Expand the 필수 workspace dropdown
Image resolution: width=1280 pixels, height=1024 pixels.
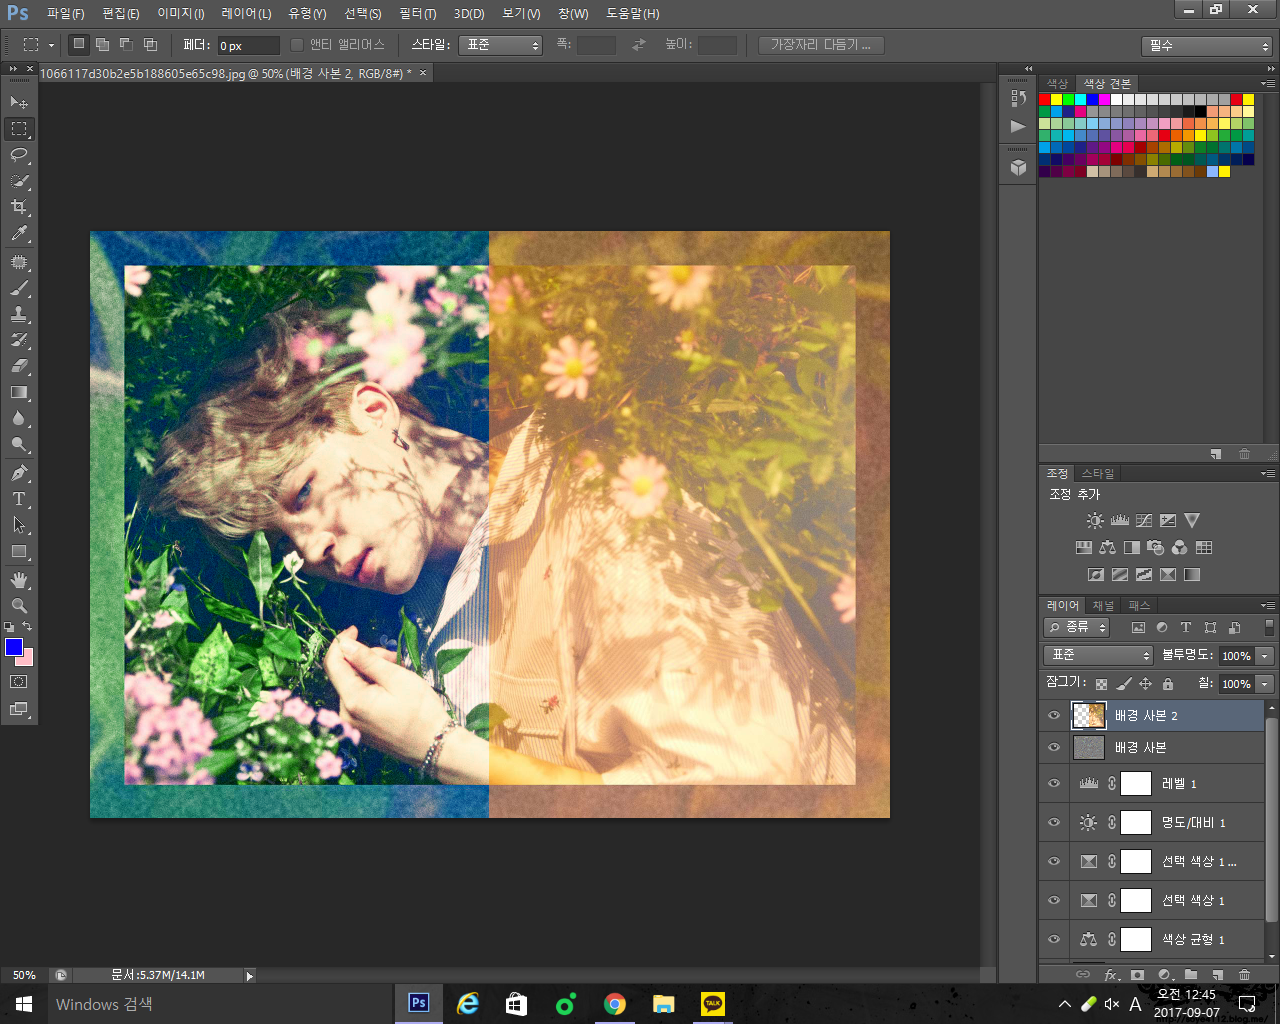pos(1206,46)
